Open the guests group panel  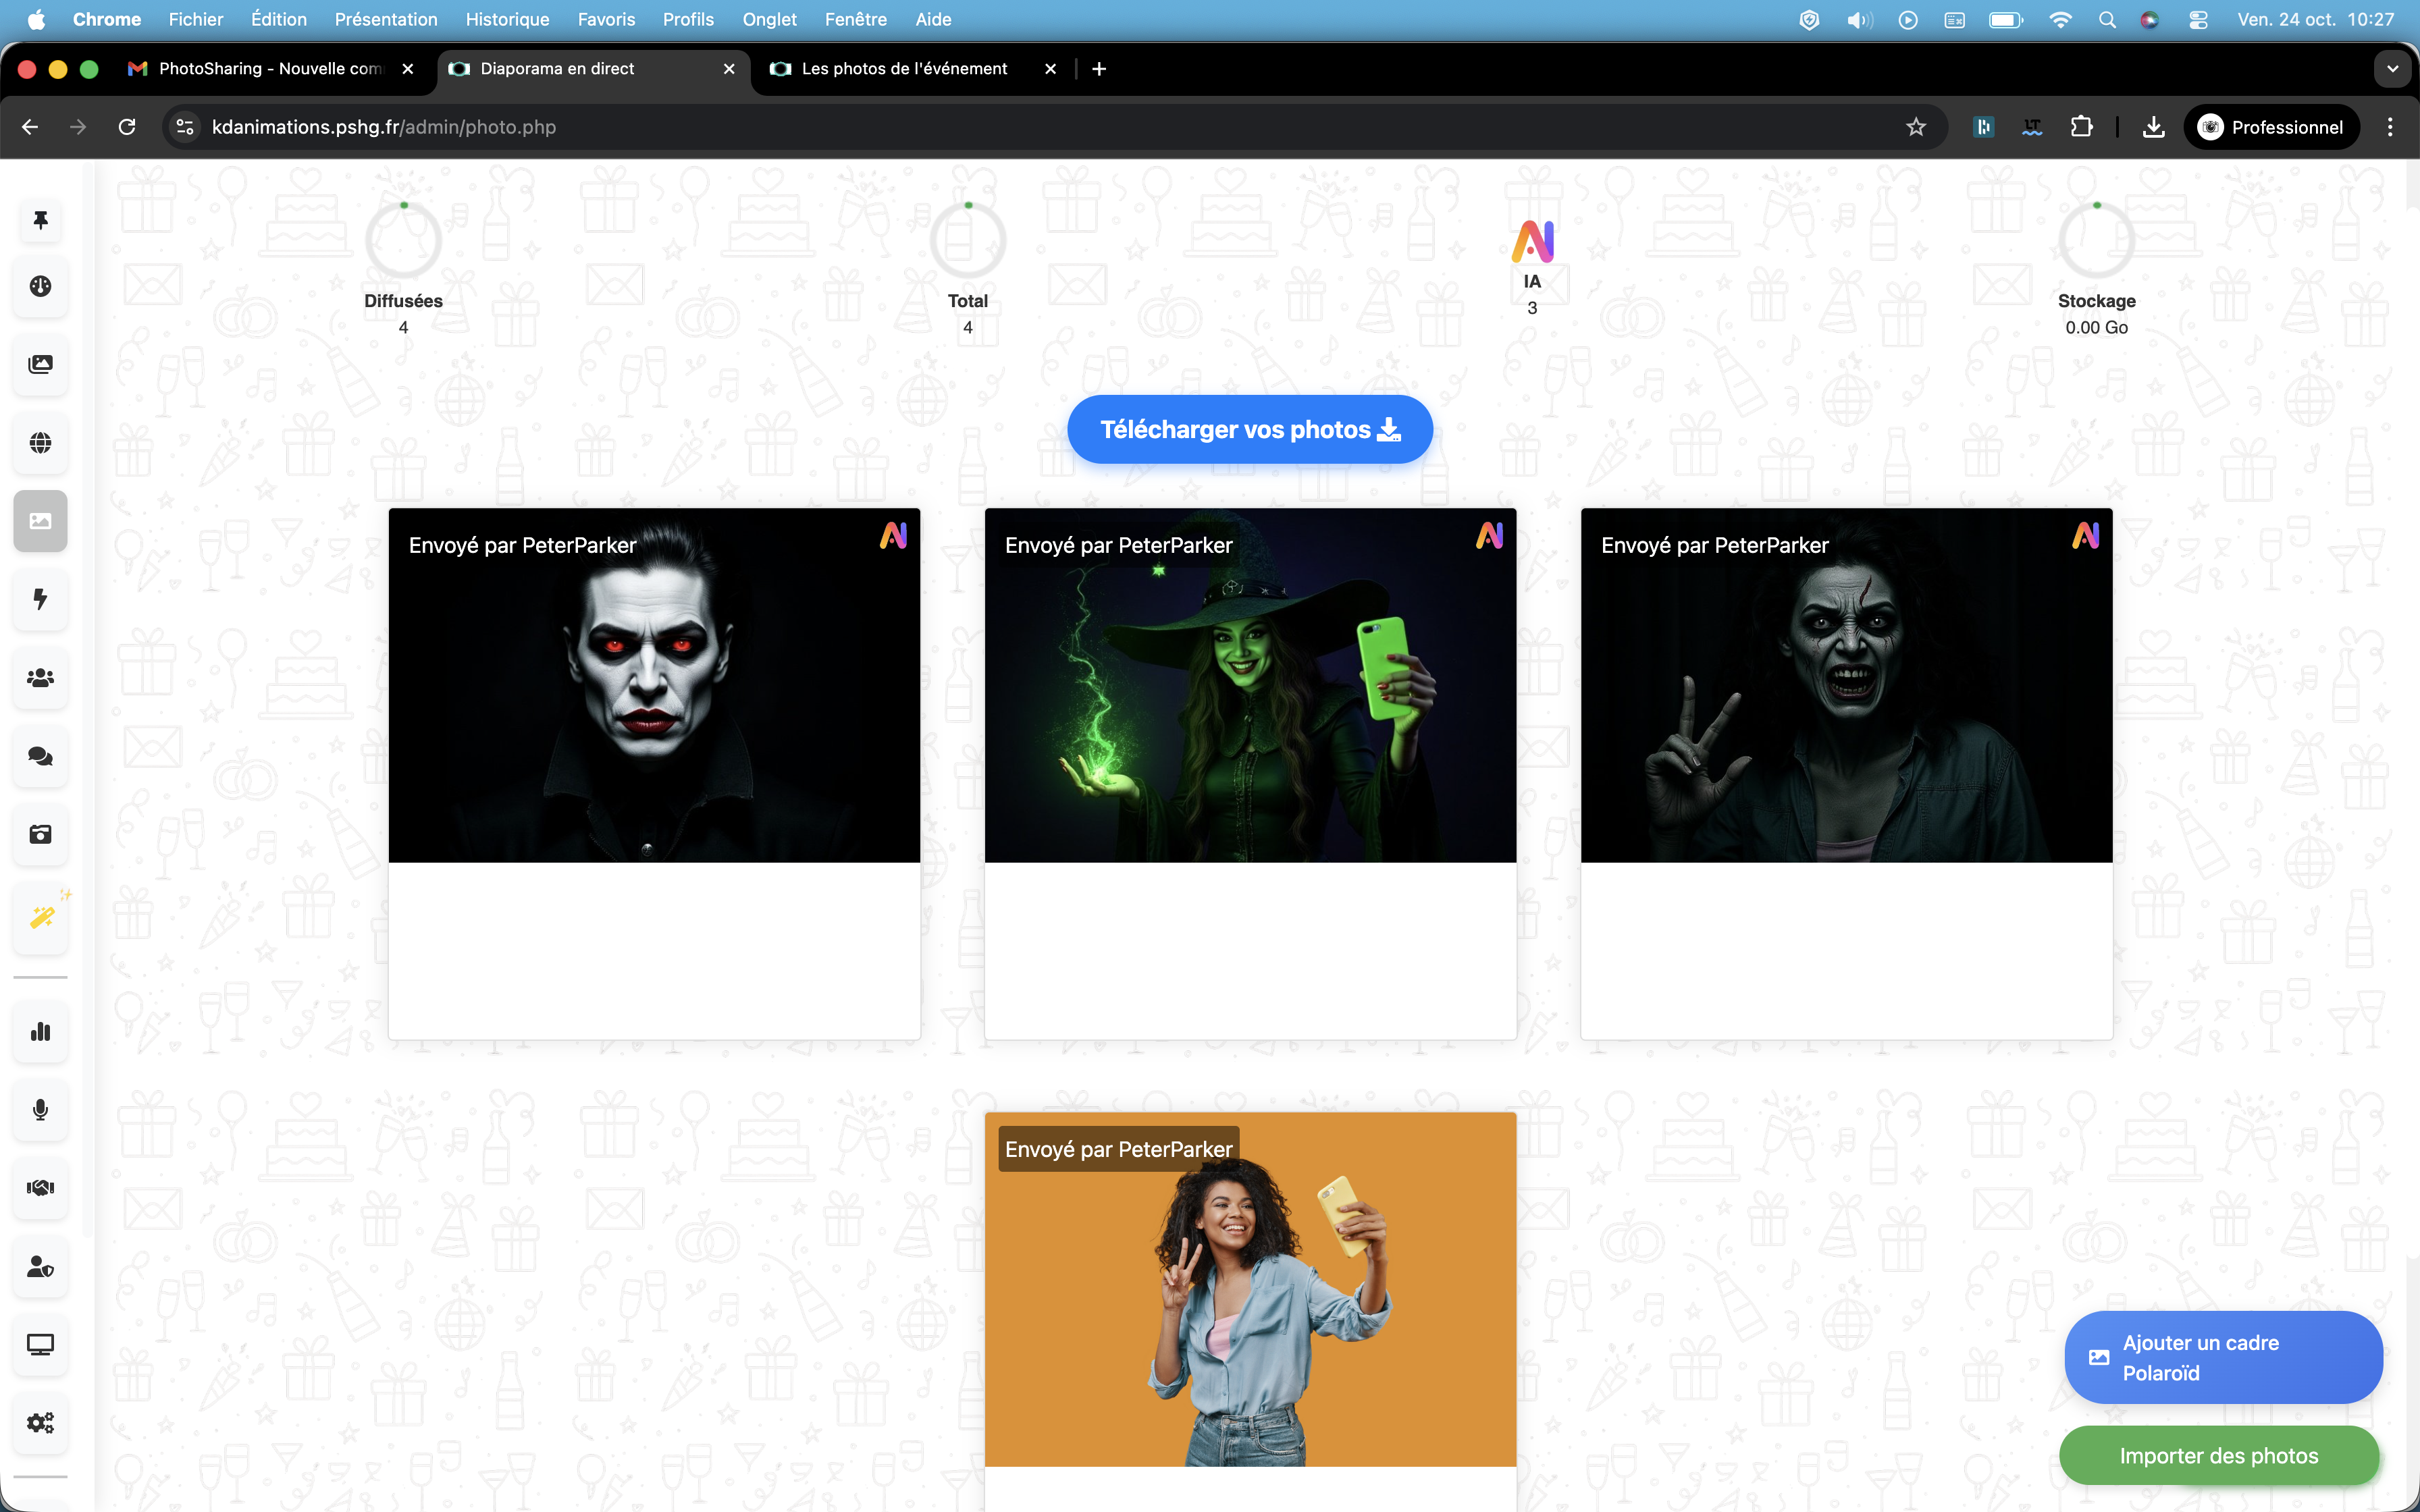coord(40,678)
